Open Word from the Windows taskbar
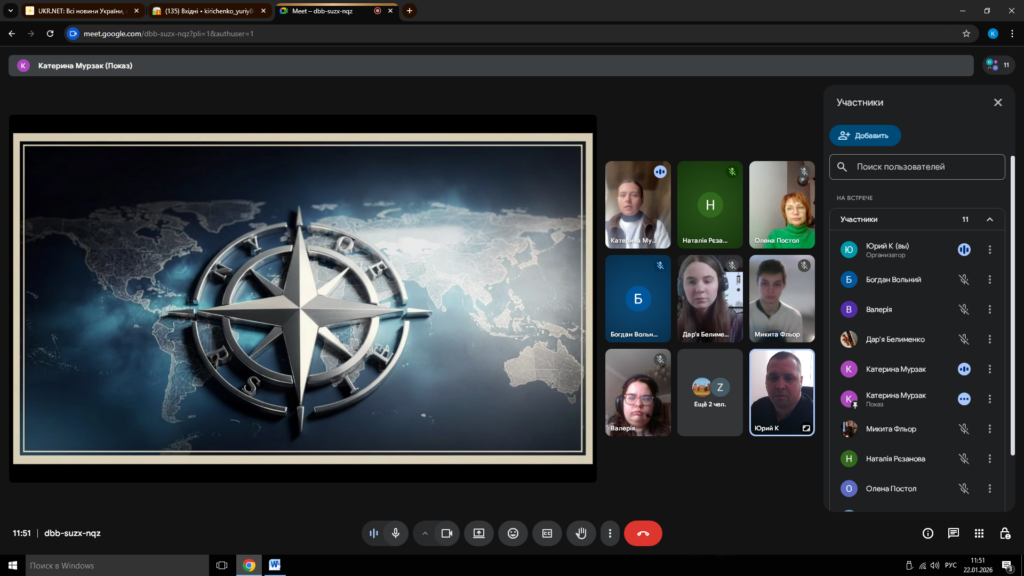Image resolution: width=1024 pixels, height=576 pixels. click(x=274, y=565)
